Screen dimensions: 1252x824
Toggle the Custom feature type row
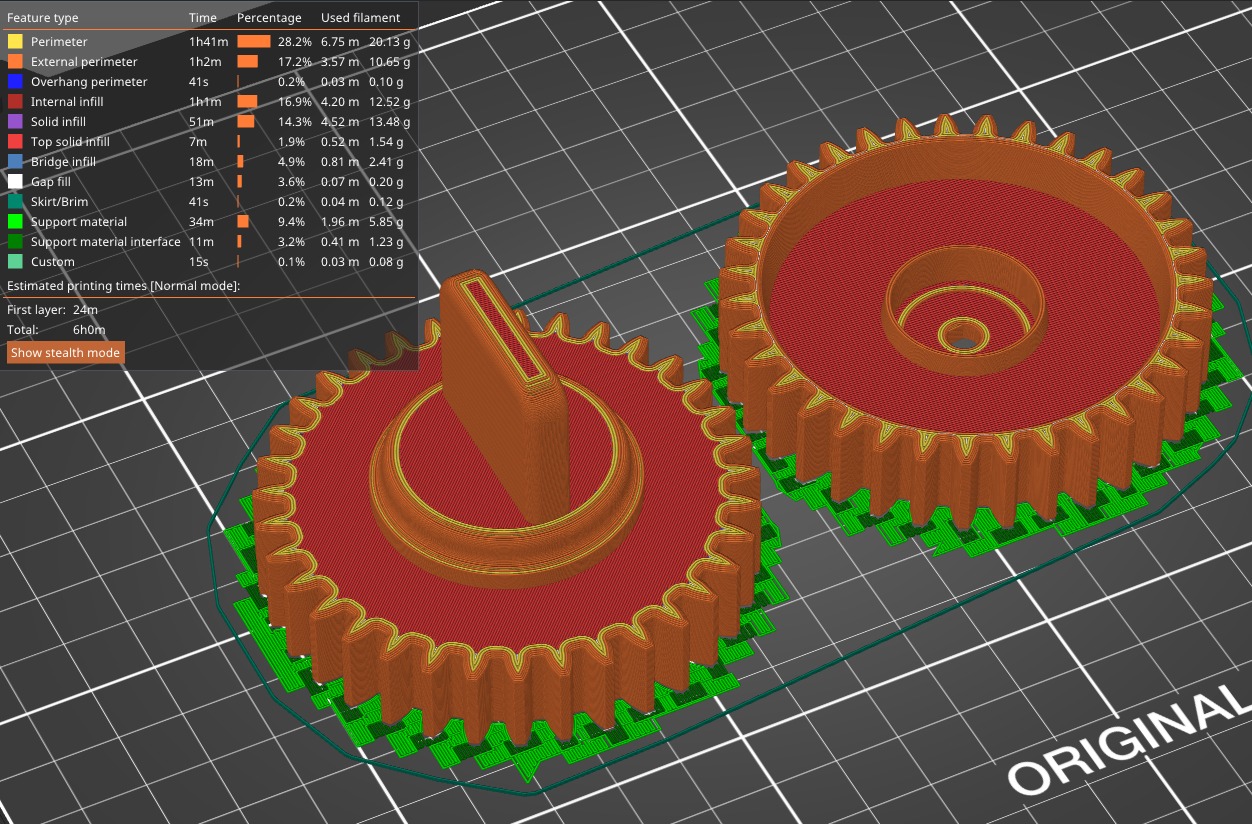[x=52, y=262]
